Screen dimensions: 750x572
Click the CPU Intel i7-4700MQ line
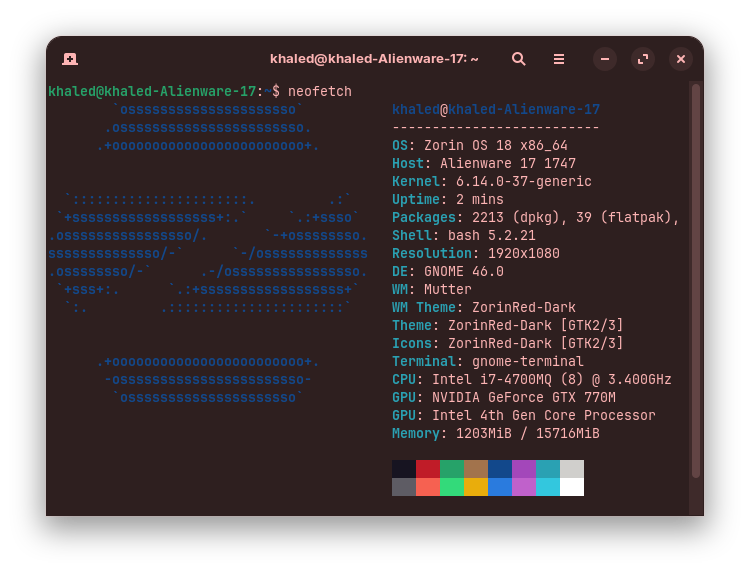(531, 379)
